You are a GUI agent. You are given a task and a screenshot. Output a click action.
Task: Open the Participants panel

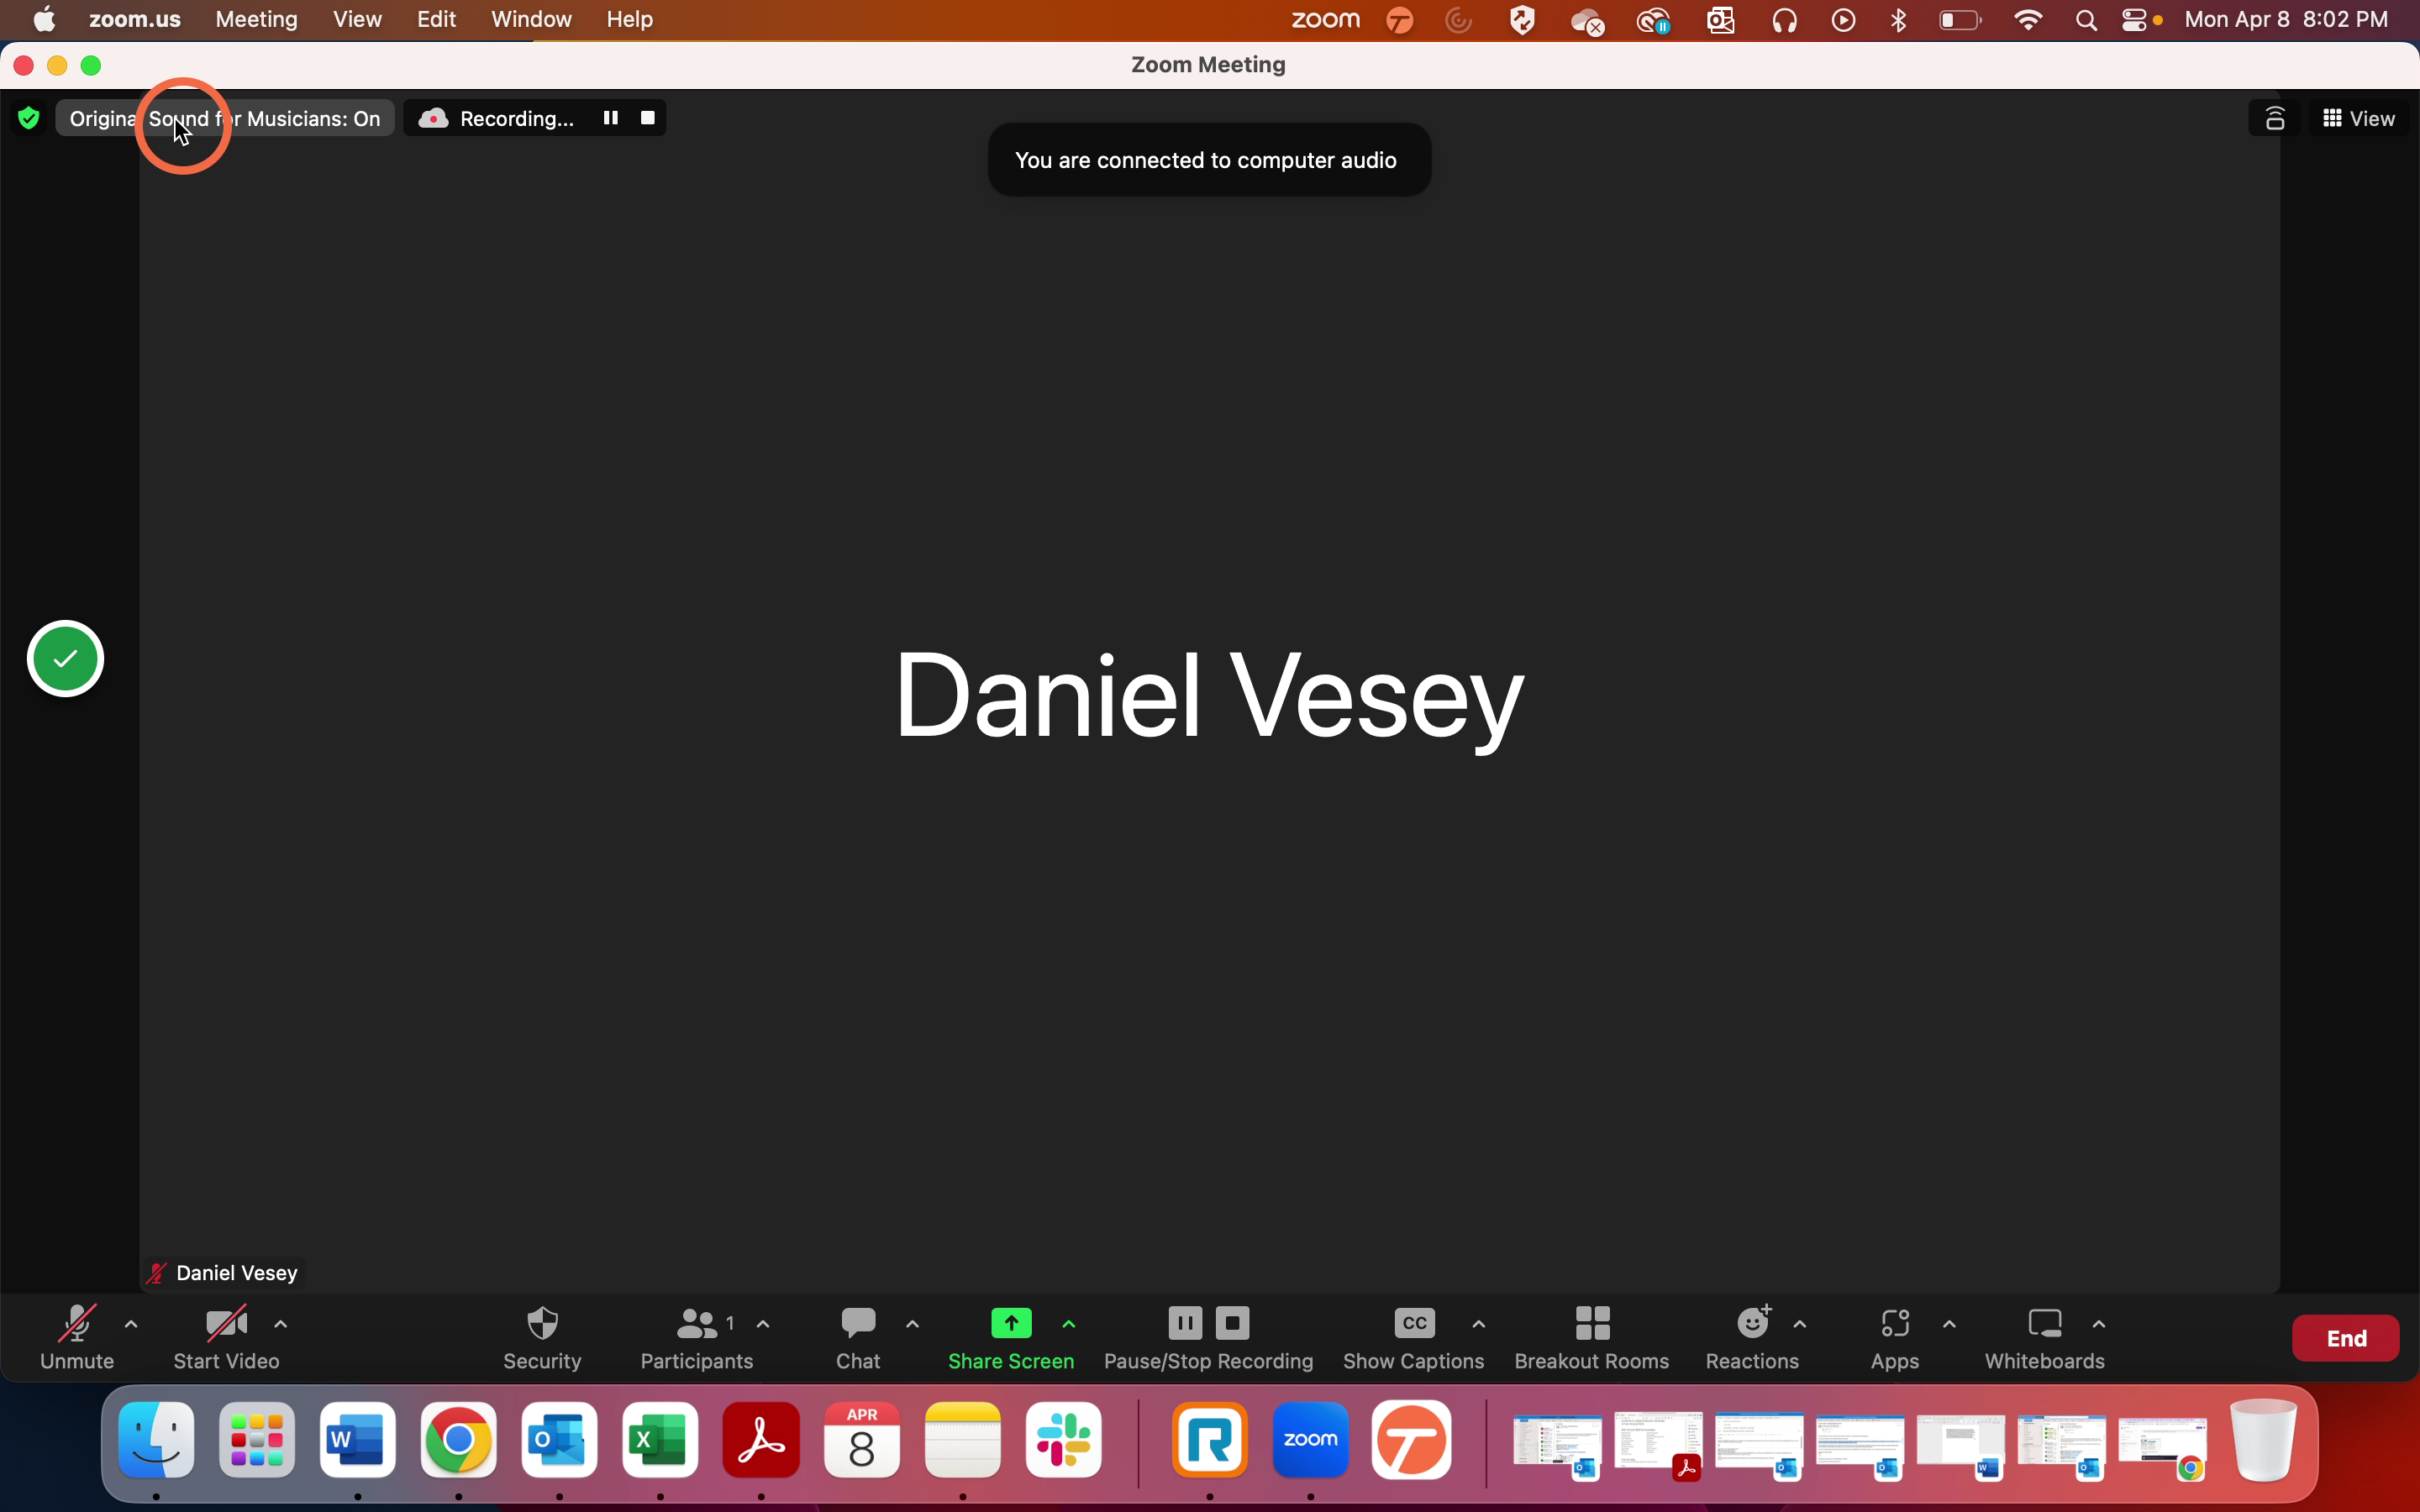coord(696,1337)
